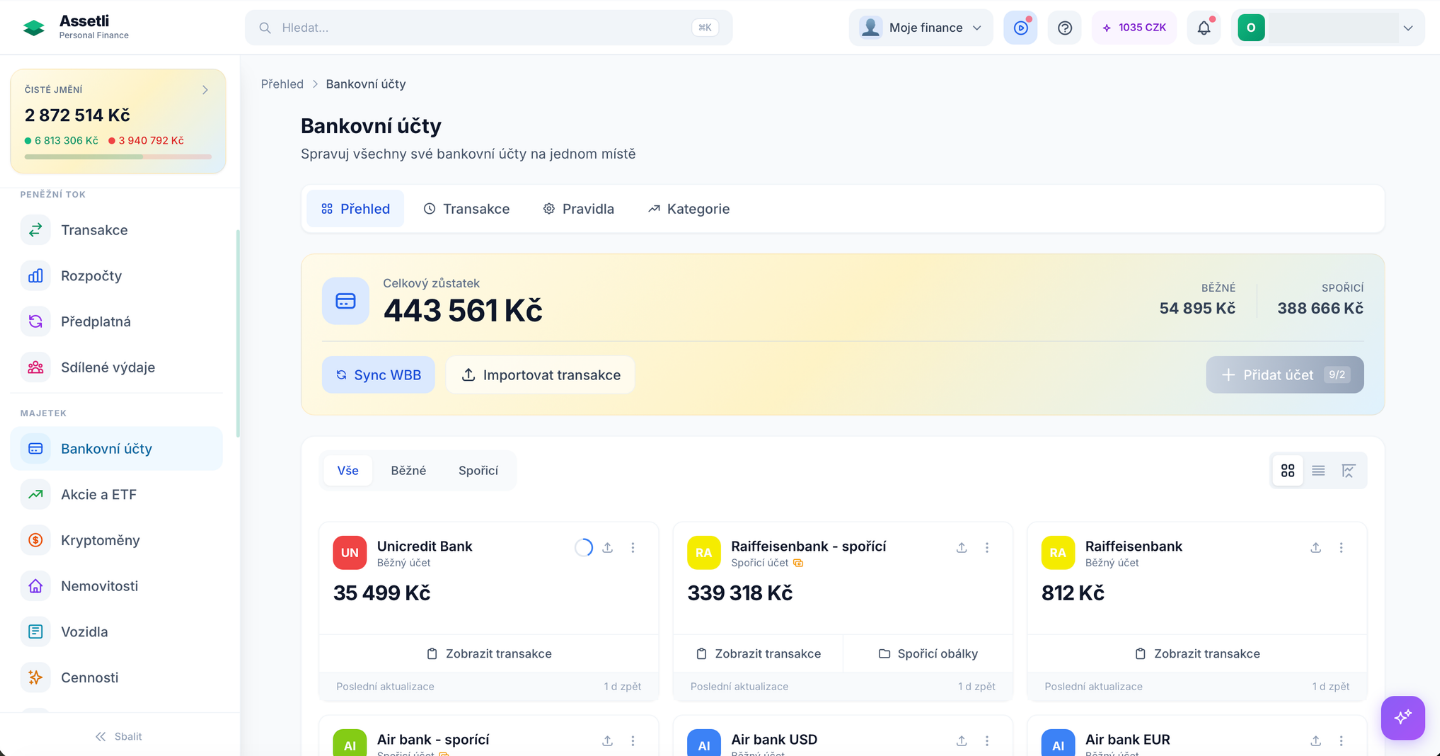Click the Sync WBB button

pyautogui.click(x=378, y=375)
